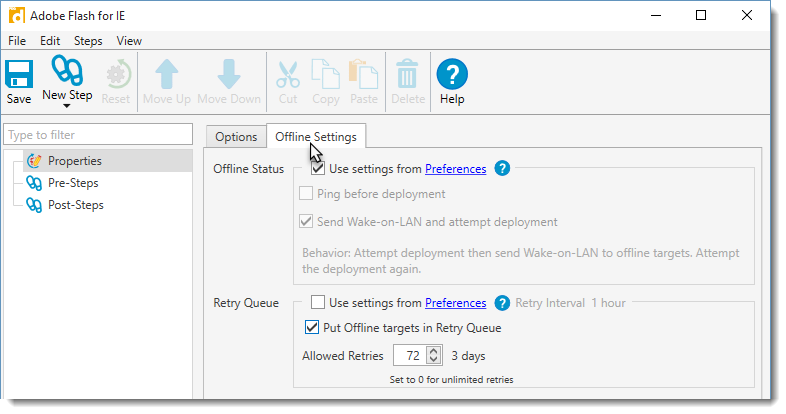This screenshot has height=414, width=786.
Task: Click the Type to filter field
Action: 97,134
